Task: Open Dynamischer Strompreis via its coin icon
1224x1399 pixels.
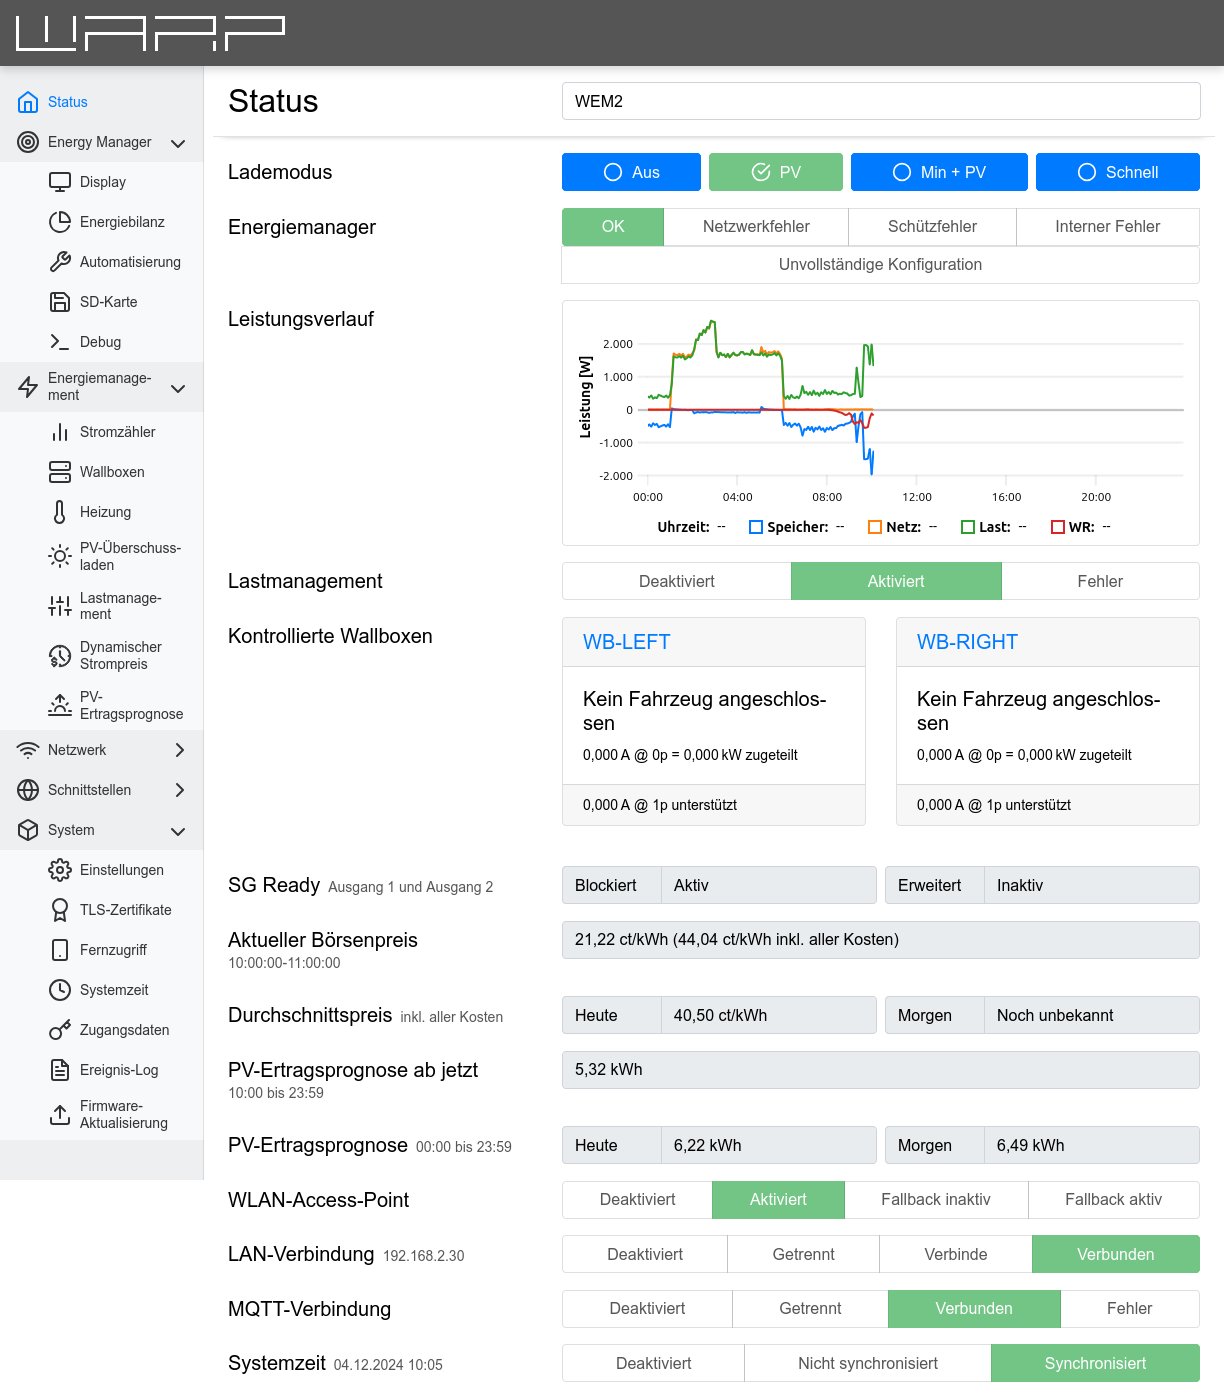Action: click(x=60, y=655)
